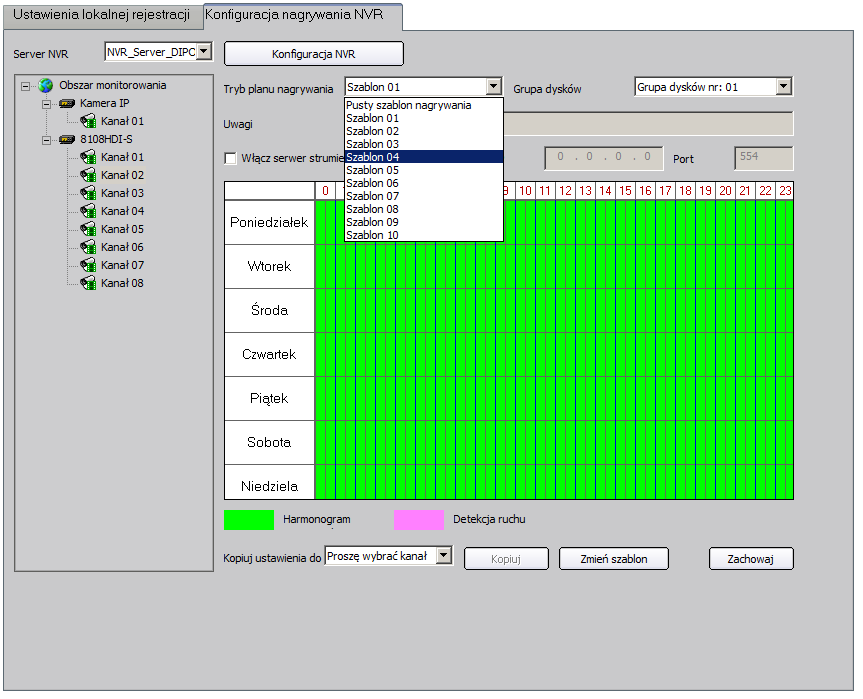The width and height of the screenshot is (863, 699).
Task: Click the Poniedziałek row header
Action: click(x=269, y=222)
